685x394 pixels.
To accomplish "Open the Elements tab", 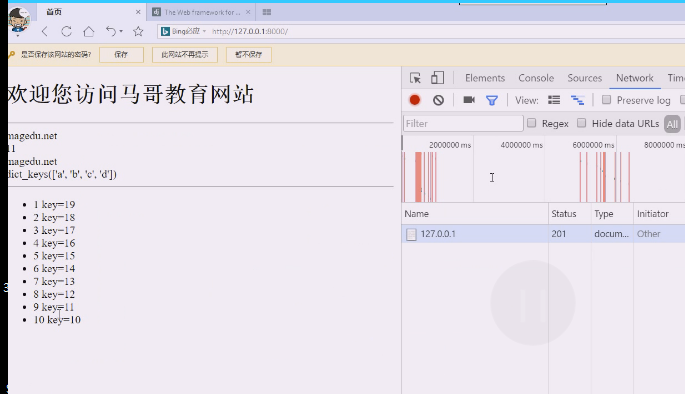I will coord(485,78).
